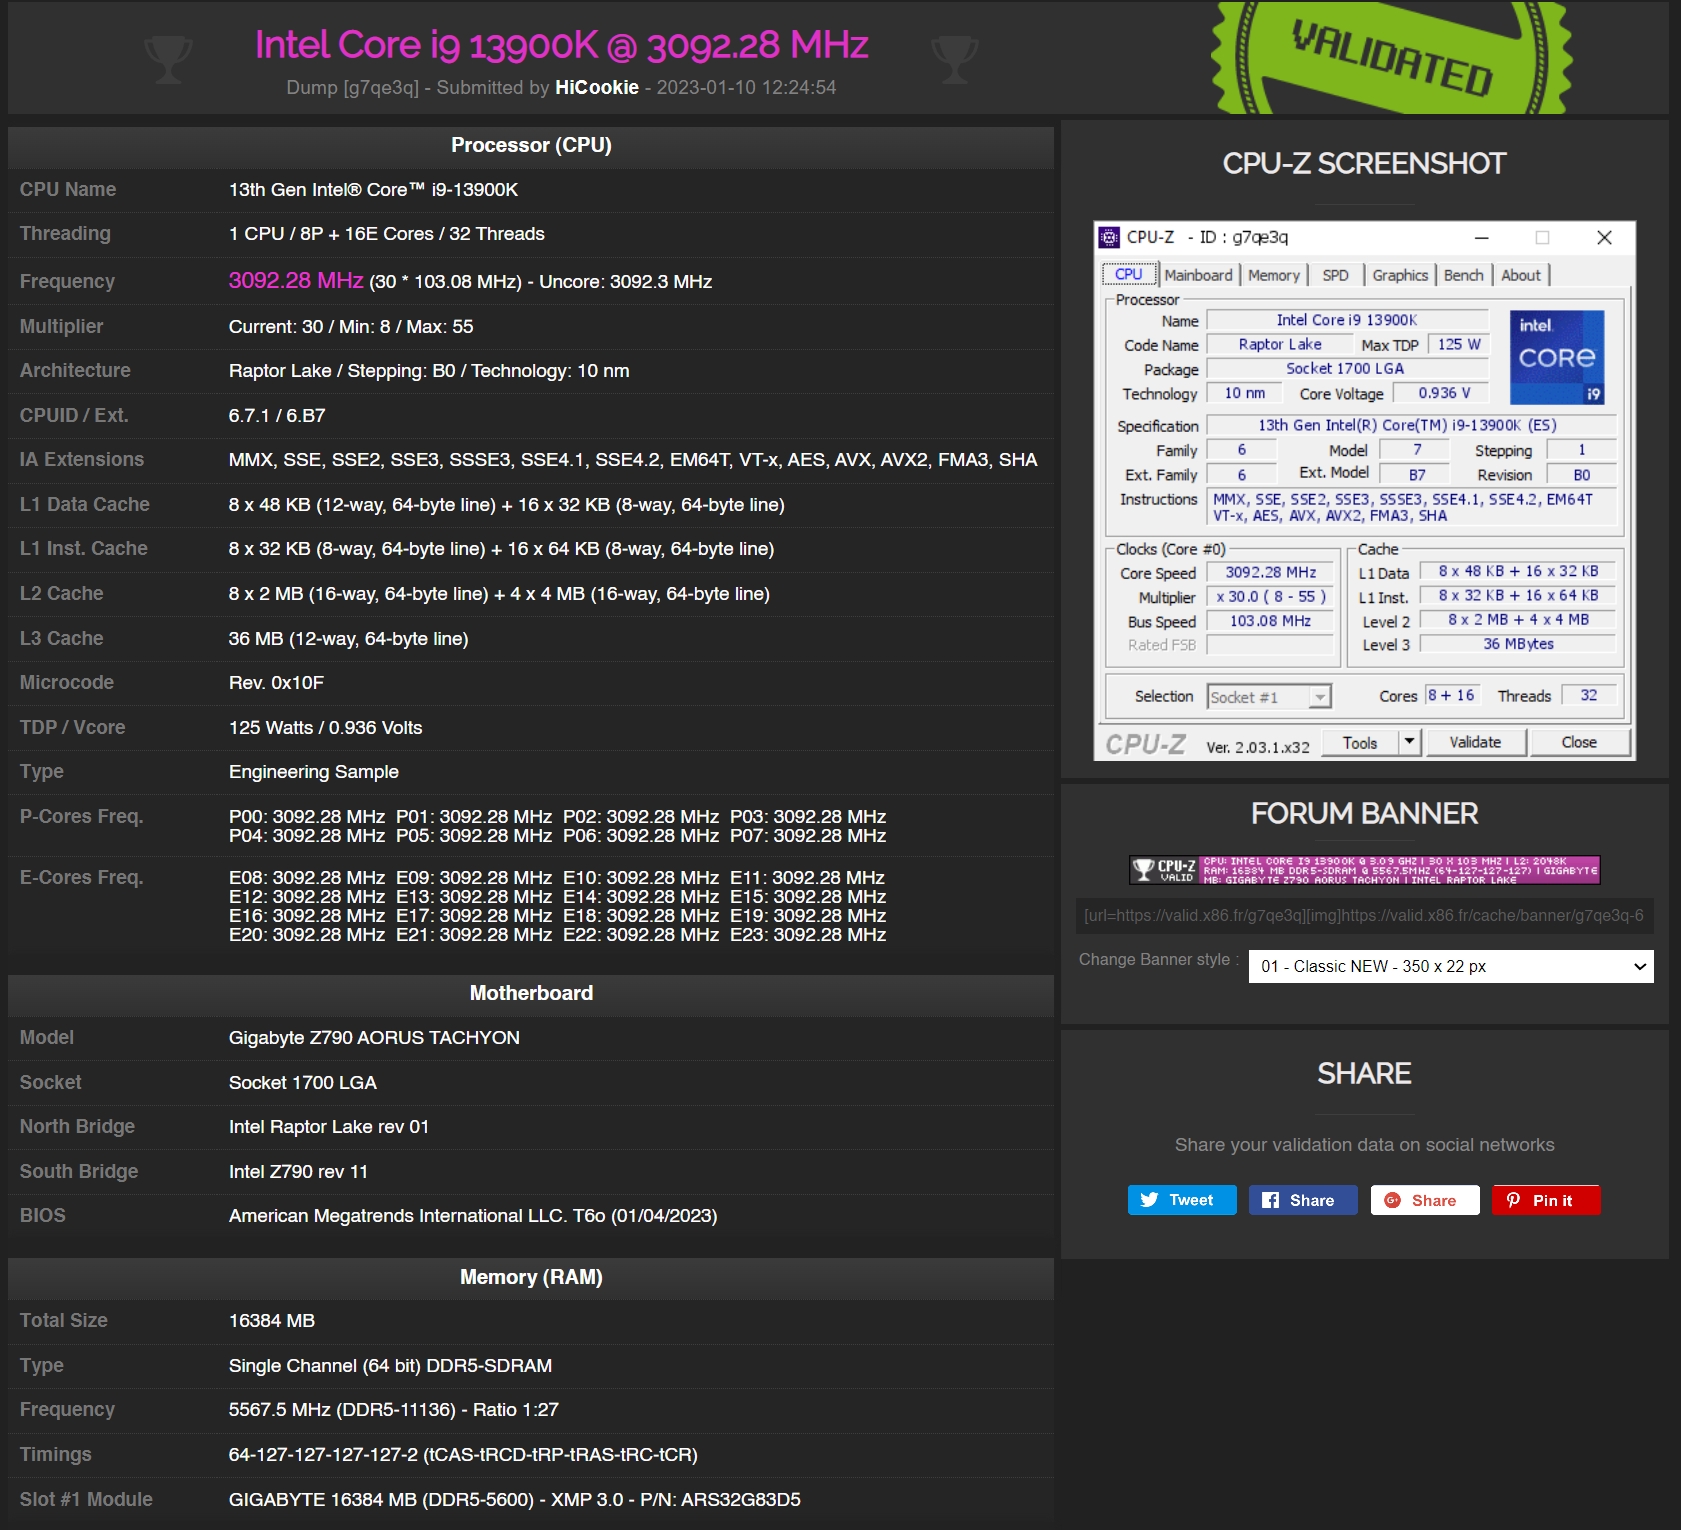Image resolution: width=1681 pixels, height=1530 pixels.
Task: Expand the Socket #1 selection combo box
Action: coord(1320,697)
